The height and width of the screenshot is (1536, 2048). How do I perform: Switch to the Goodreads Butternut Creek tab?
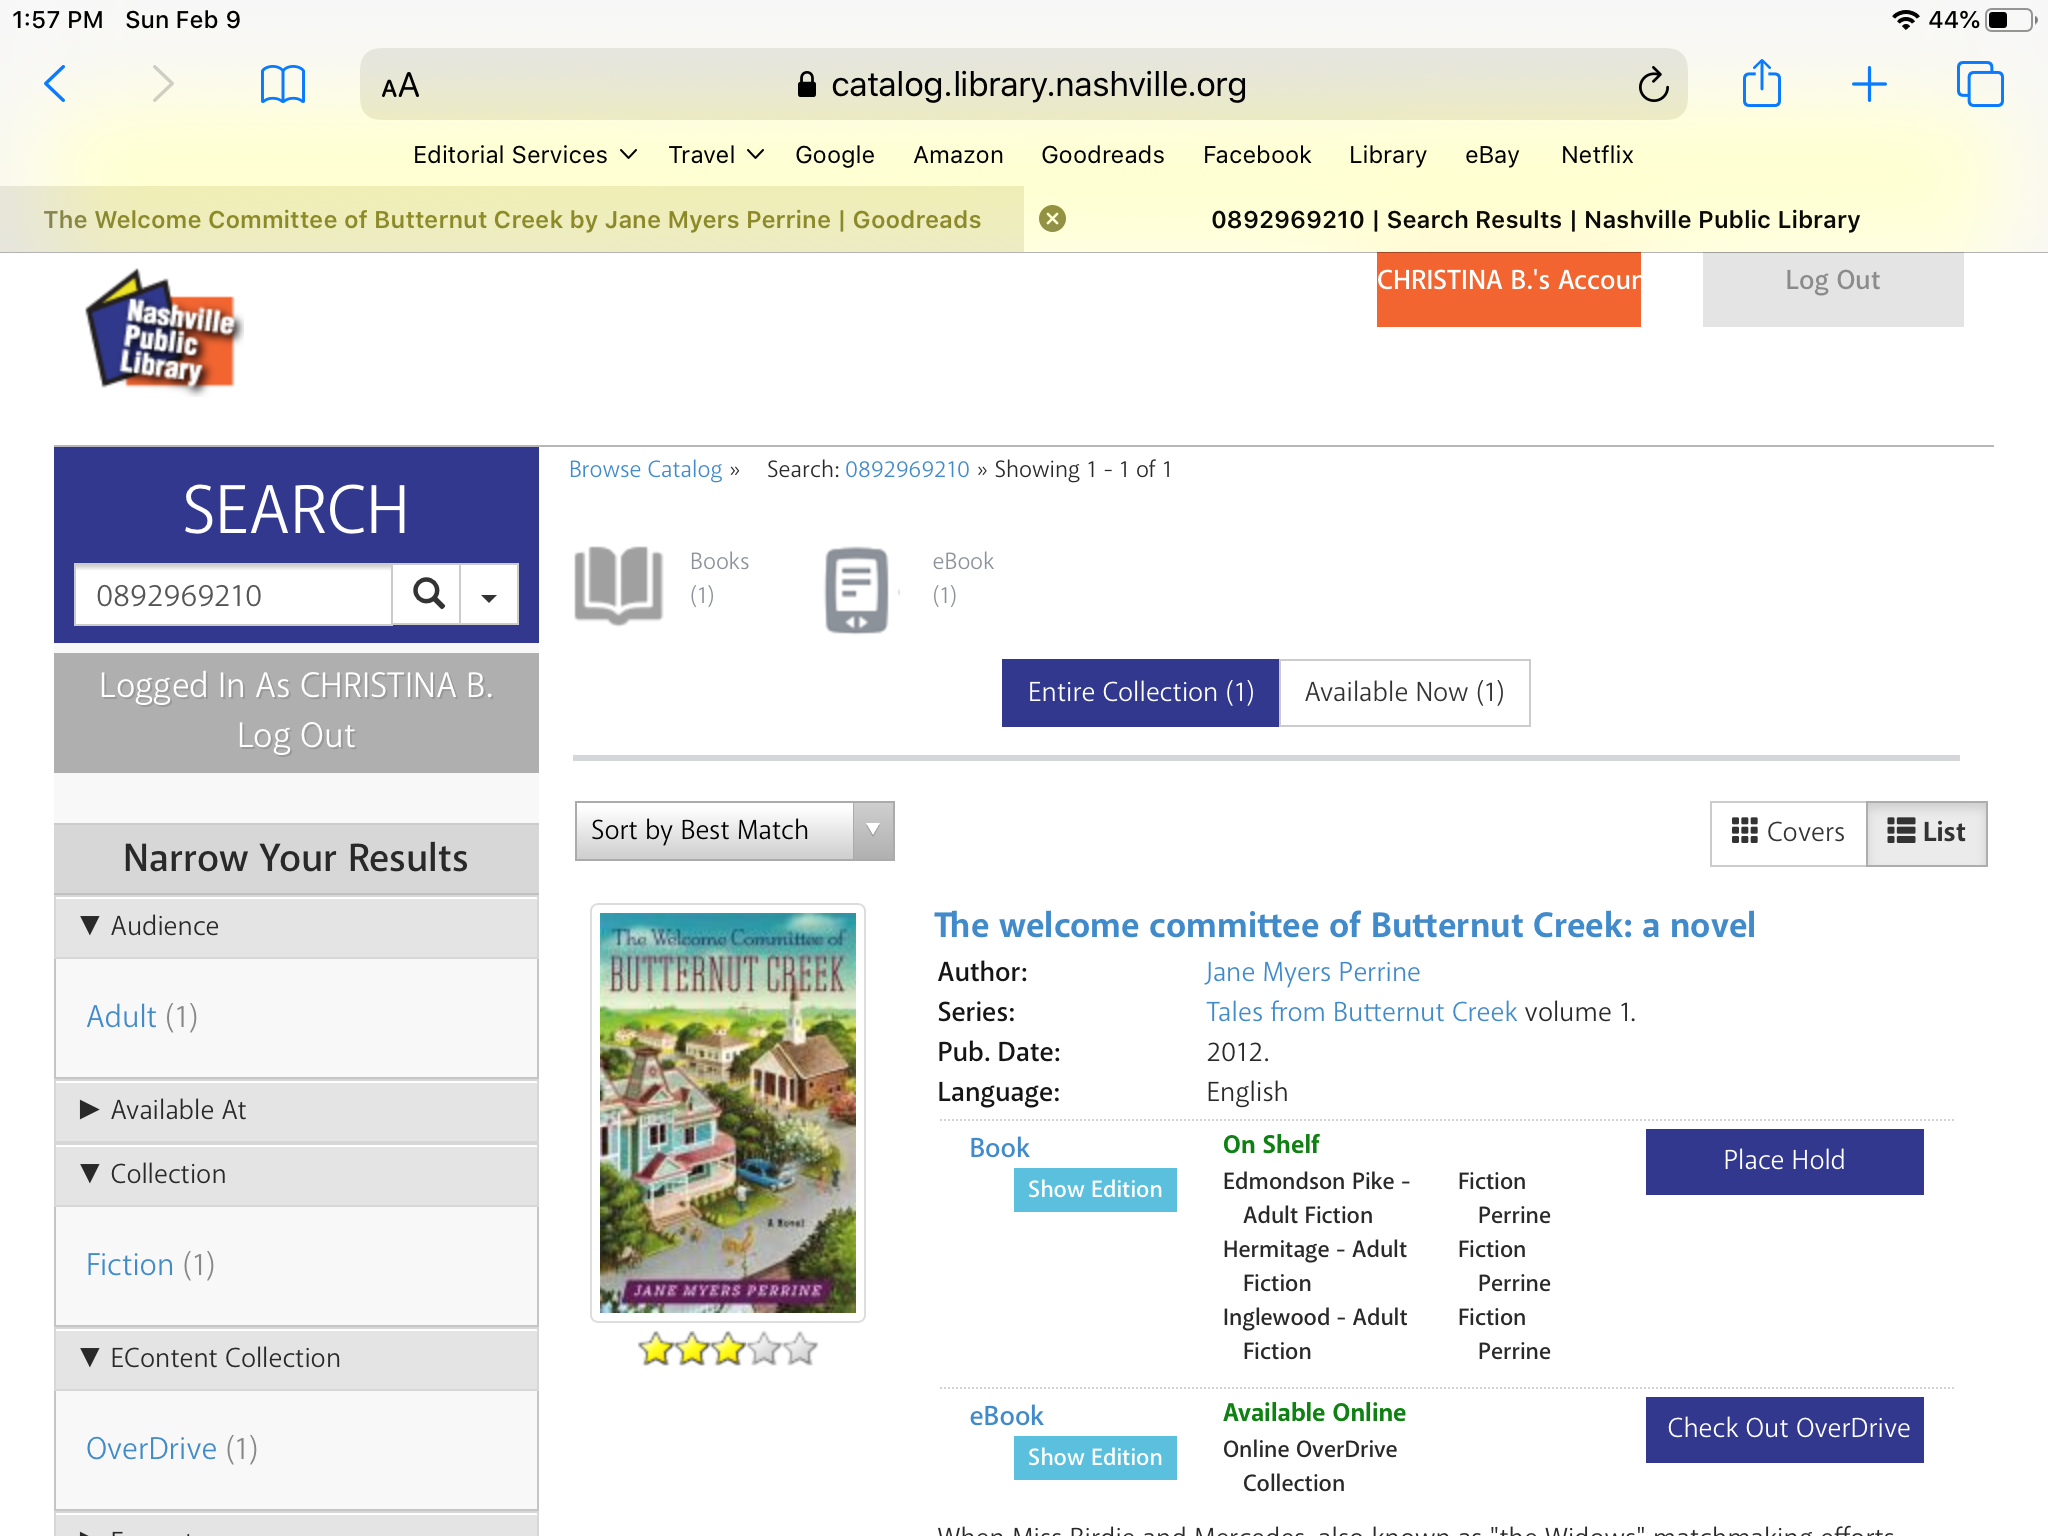(x=512, y=219)
